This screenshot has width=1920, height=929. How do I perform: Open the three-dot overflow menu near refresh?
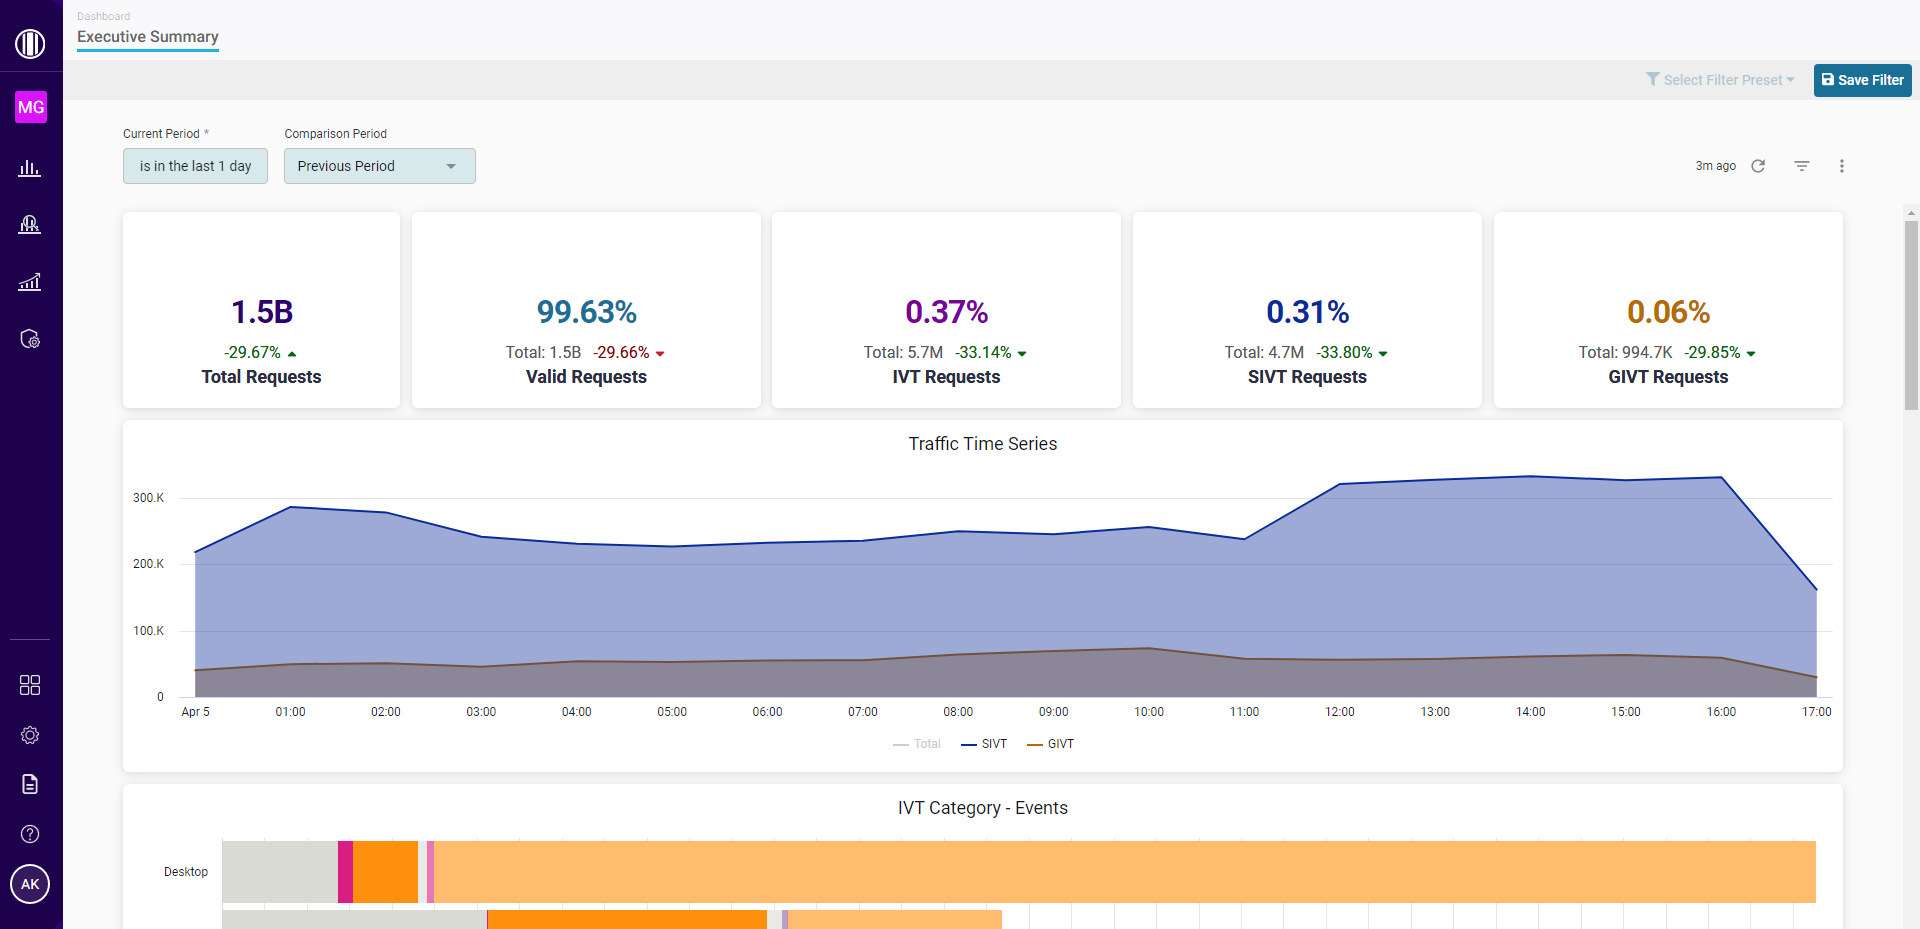point(1843,166)
